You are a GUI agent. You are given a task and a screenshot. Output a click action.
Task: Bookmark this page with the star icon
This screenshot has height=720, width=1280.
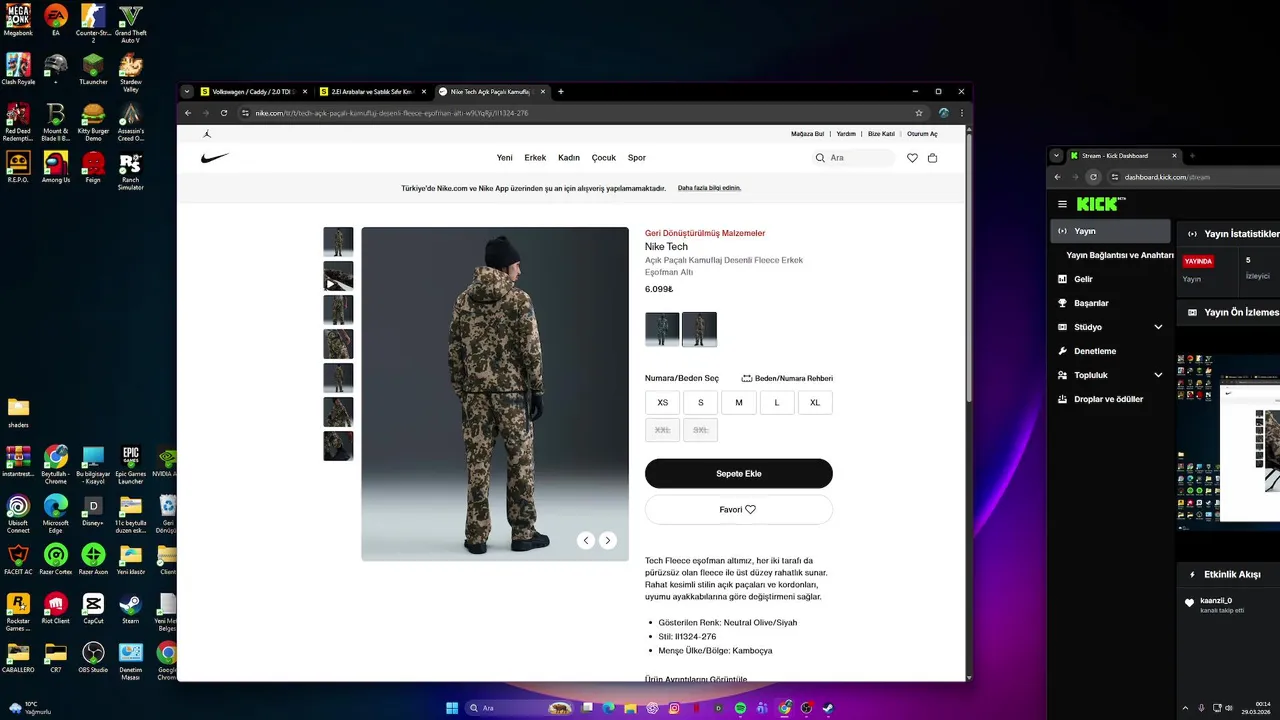[919, 113]
